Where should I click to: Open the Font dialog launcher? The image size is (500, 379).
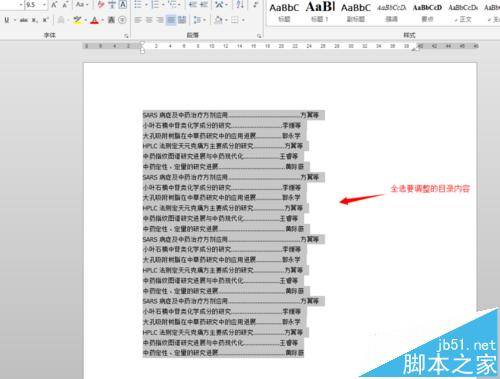(x=126, y=36)
